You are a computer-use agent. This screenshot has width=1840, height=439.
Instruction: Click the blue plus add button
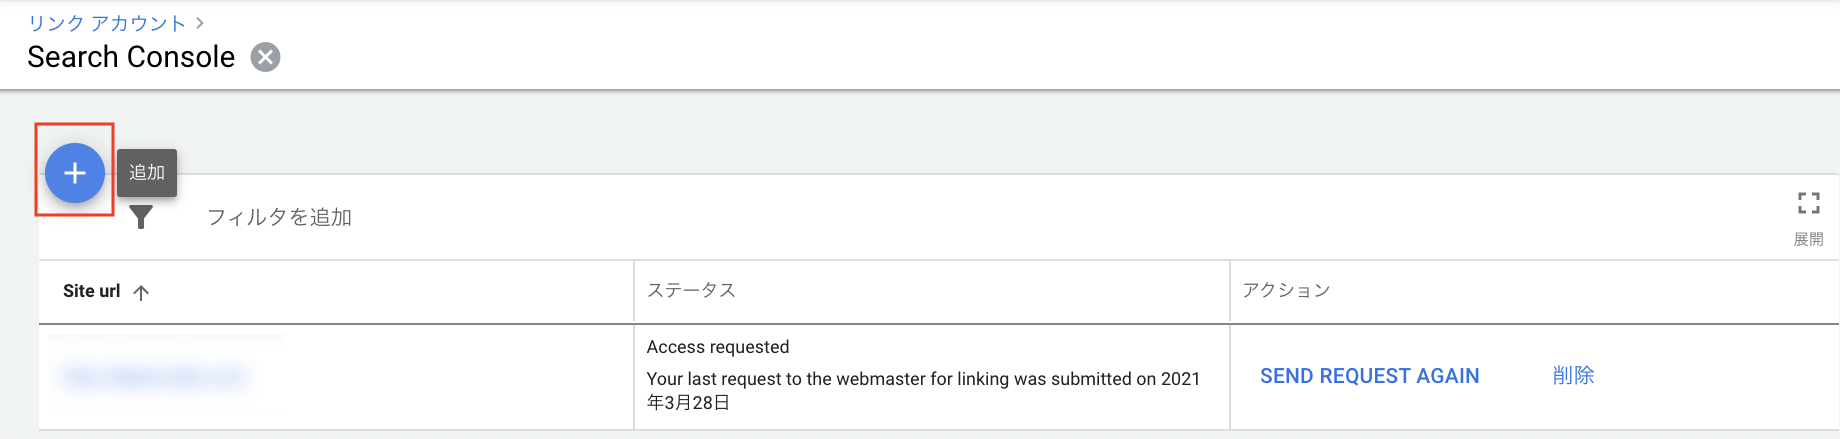point(75,173)
